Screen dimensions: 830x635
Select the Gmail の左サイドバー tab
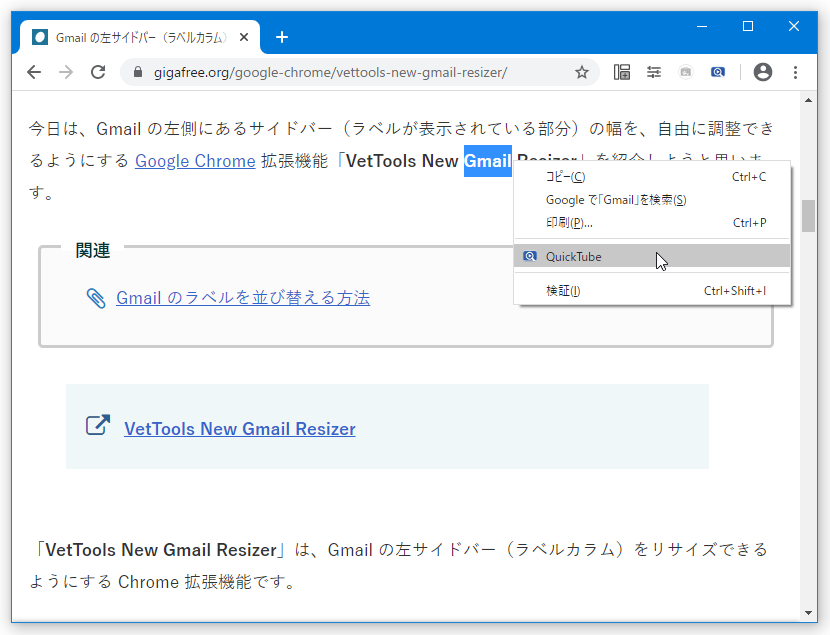click(x=140, y=37)
